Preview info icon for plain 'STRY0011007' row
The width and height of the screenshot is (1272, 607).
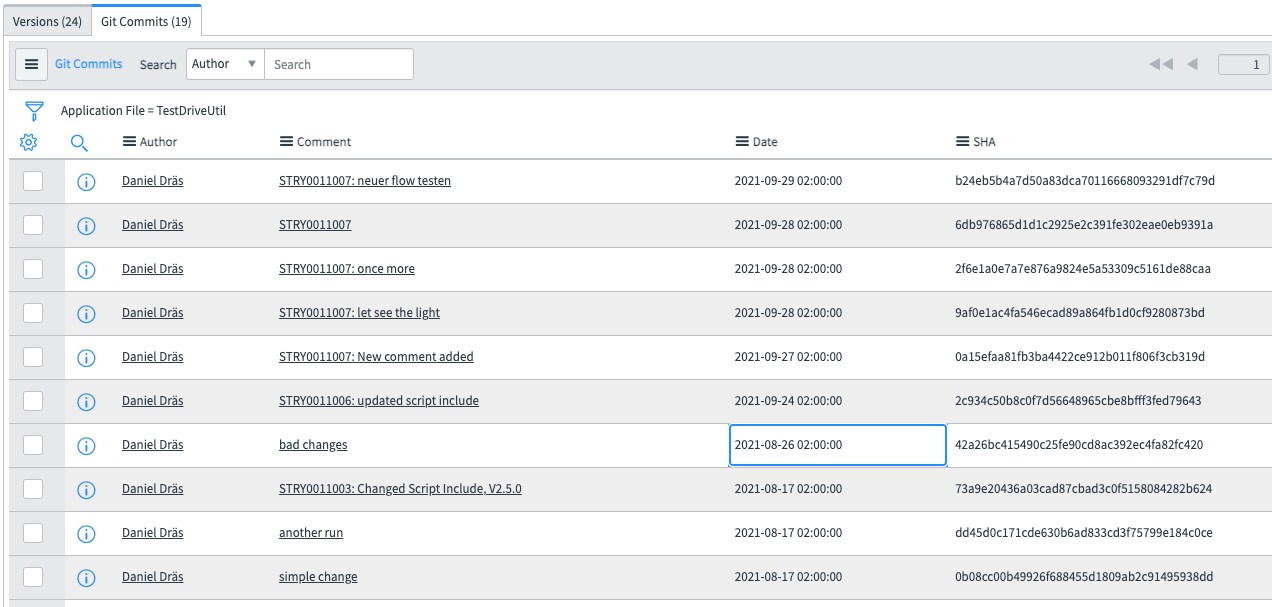(86, 226)
